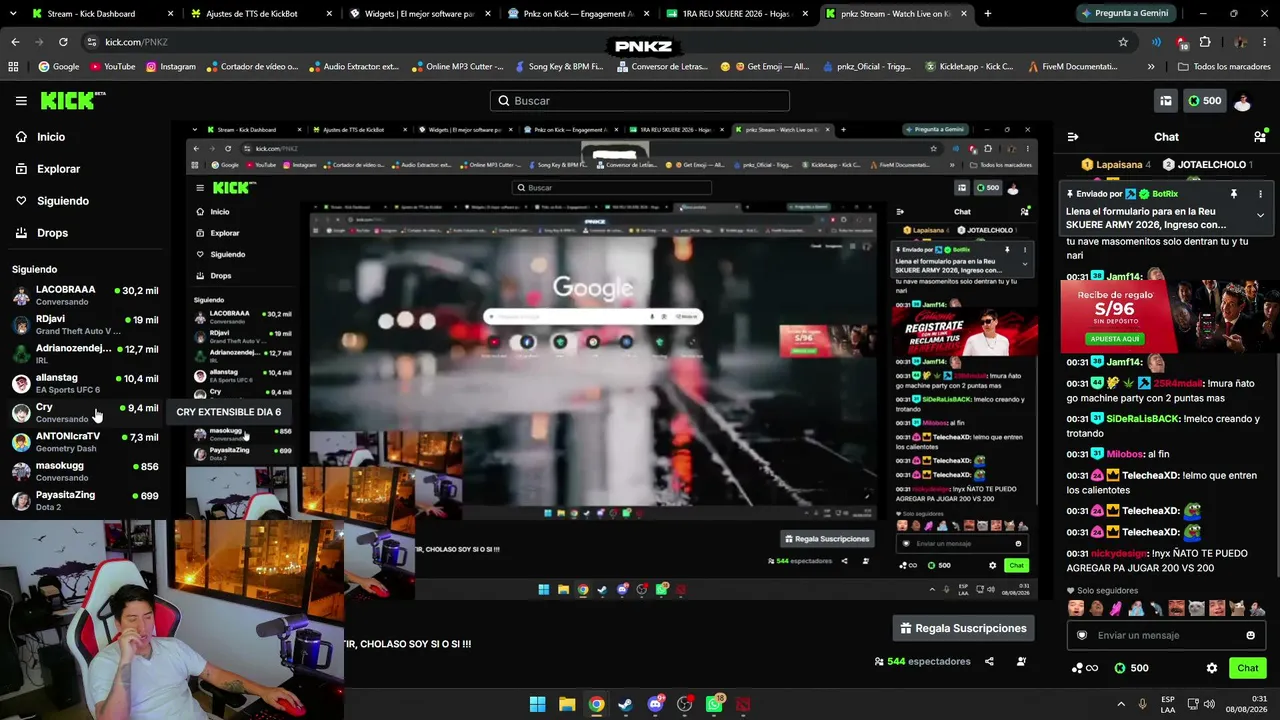1280x720 pixels.
Task: Open the 500 KICKs balance below chat input
Action: 1132,668
